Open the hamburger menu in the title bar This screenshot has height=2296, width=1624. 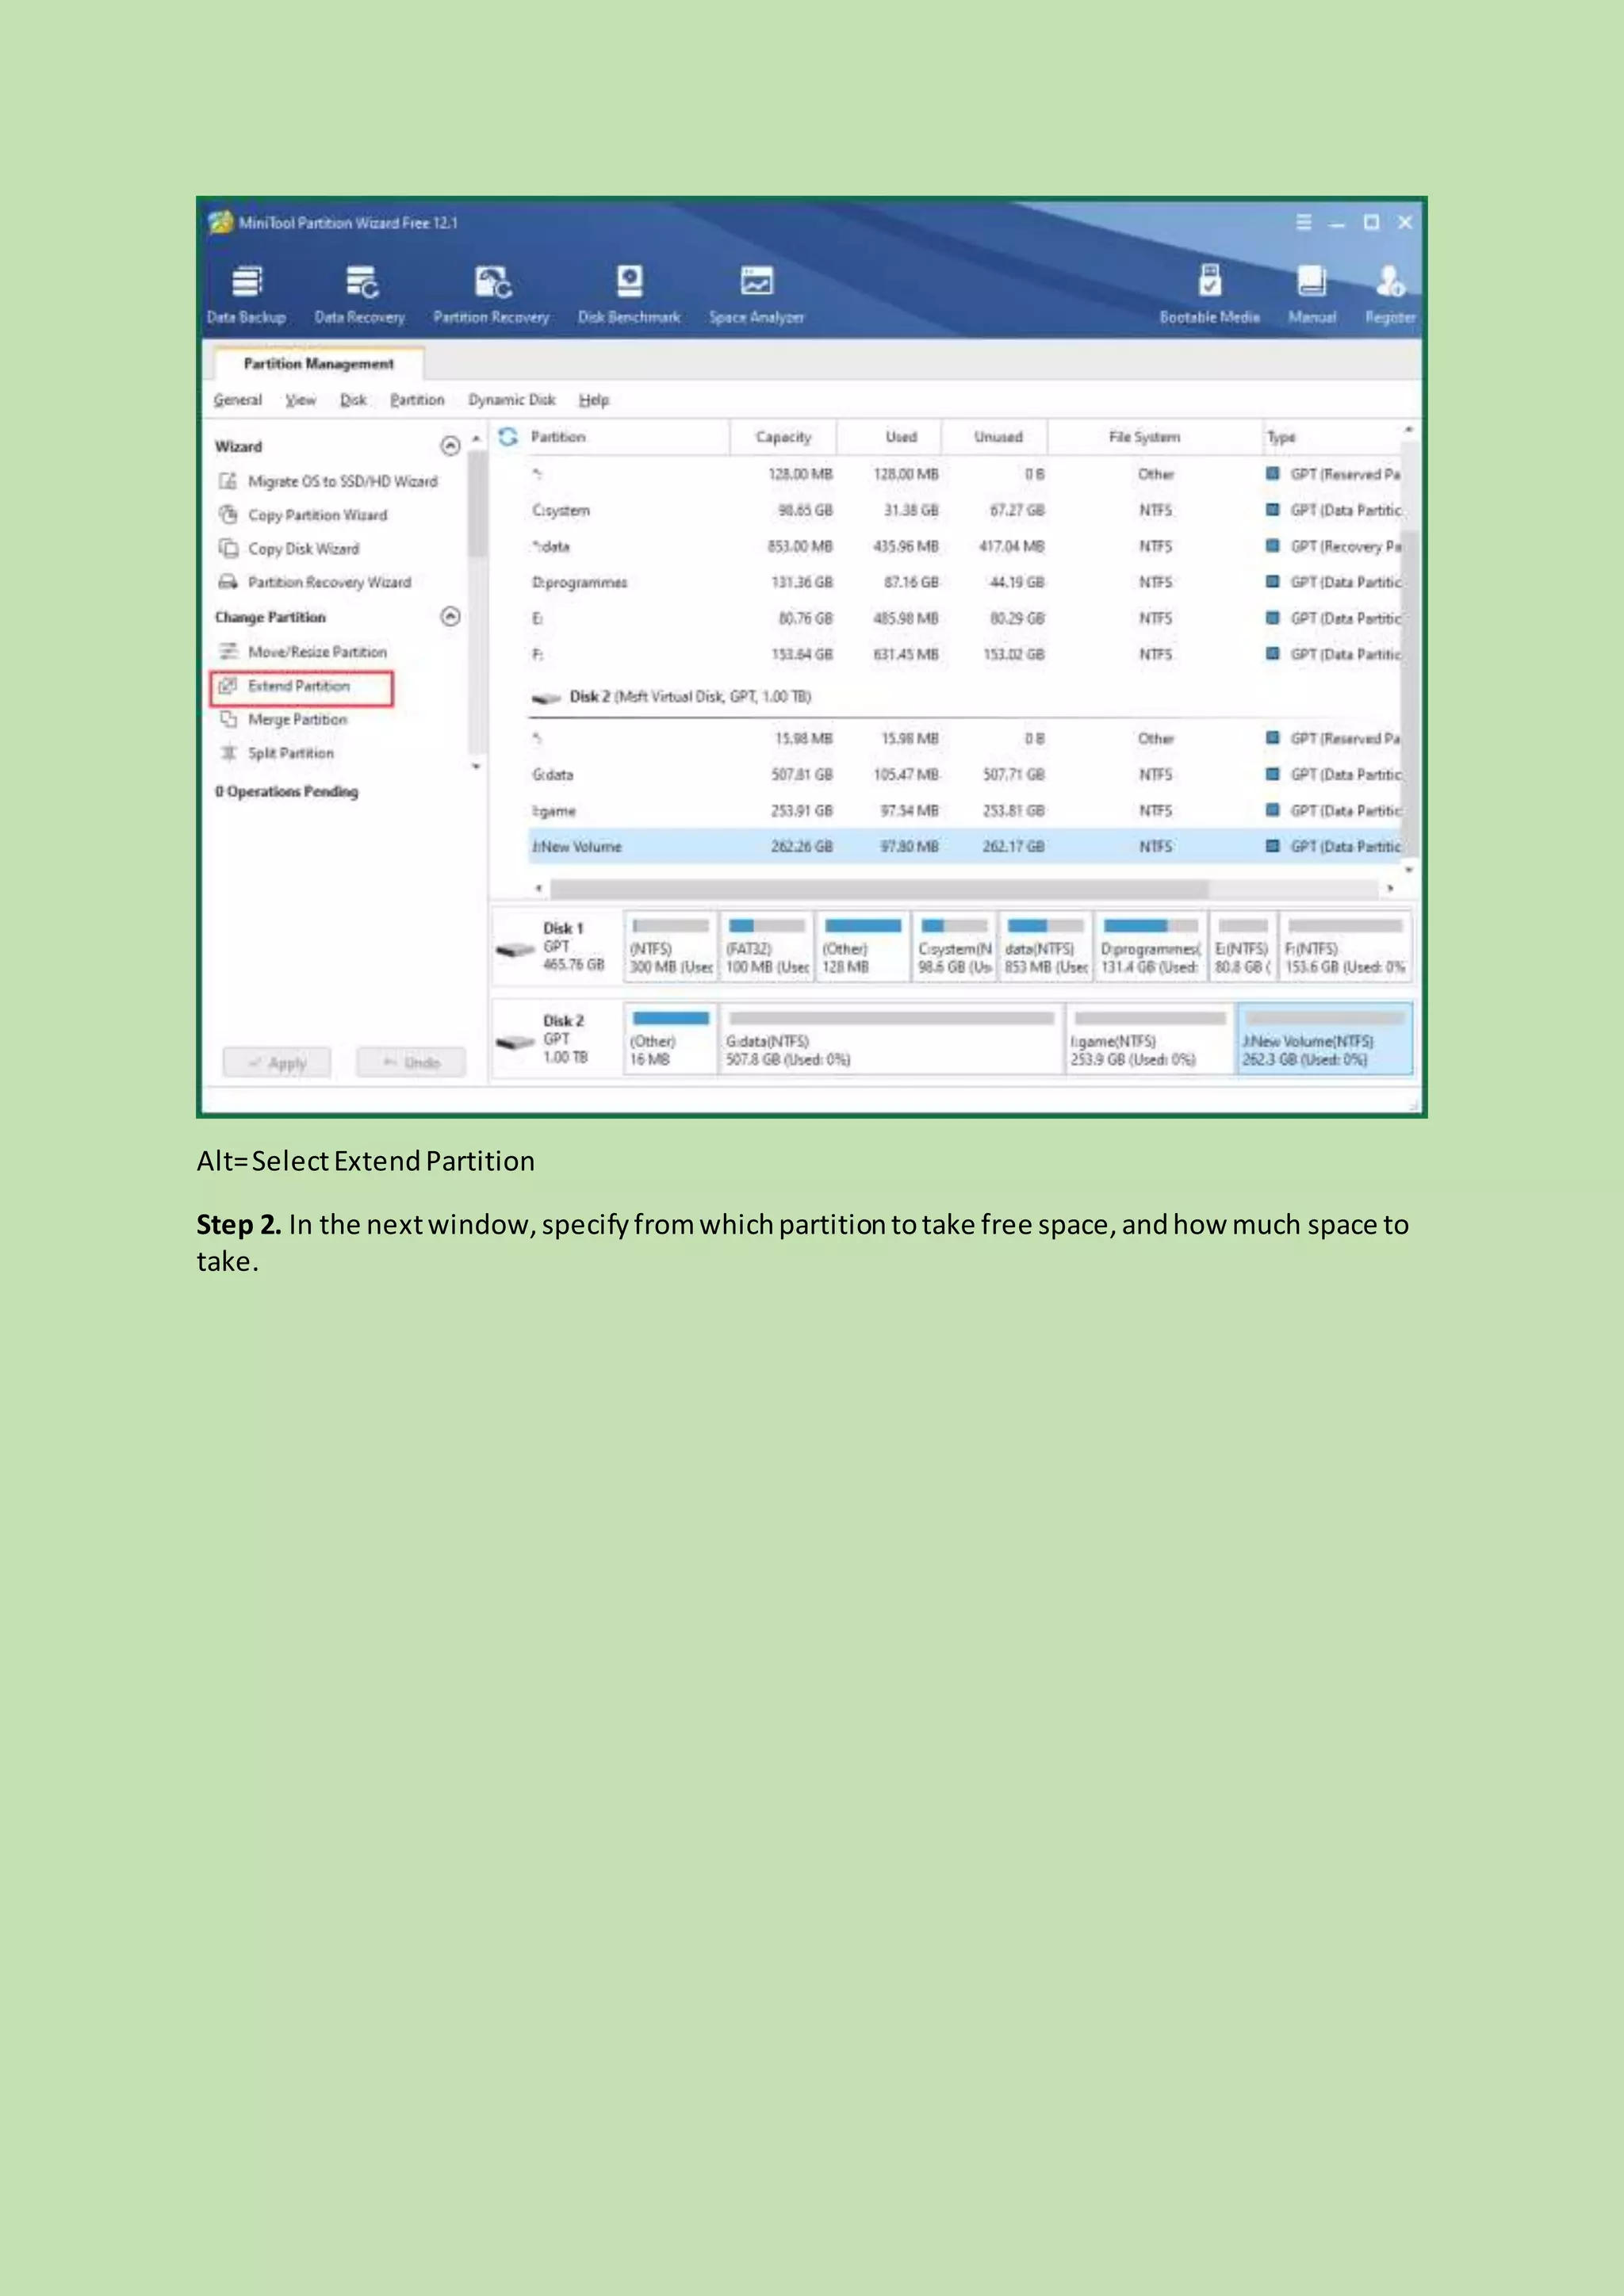pyautogui.click(x=1304, y=222)
